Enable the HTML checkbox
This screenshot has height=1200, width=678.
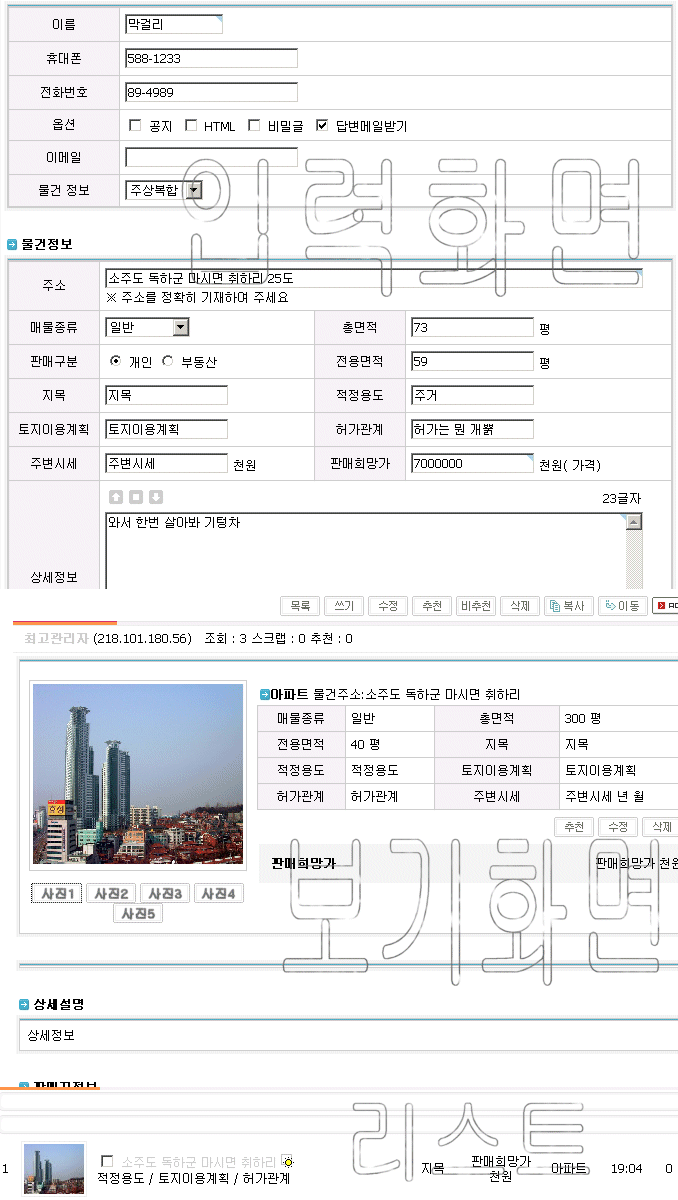[x=191, y=126]
